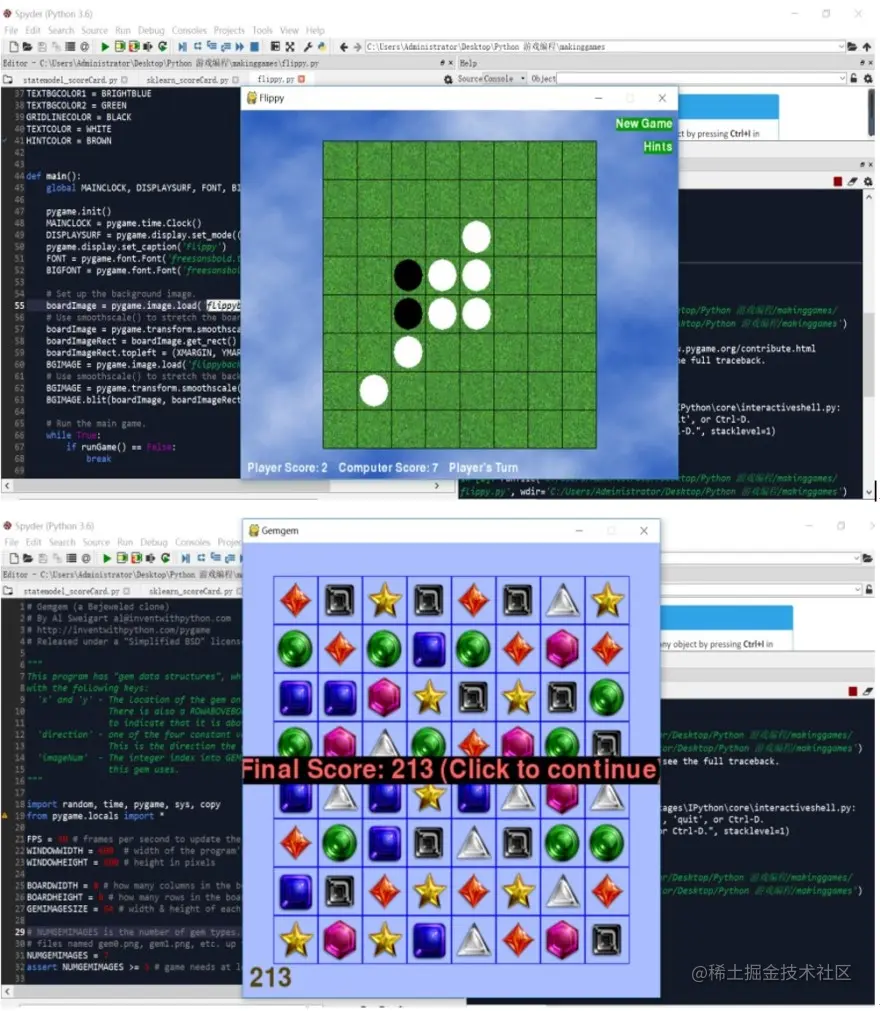Click "Computer Score: 7" text in Flippy
Image resolution: width=880 pixels, height=1011 pixels.
(388, 467)
